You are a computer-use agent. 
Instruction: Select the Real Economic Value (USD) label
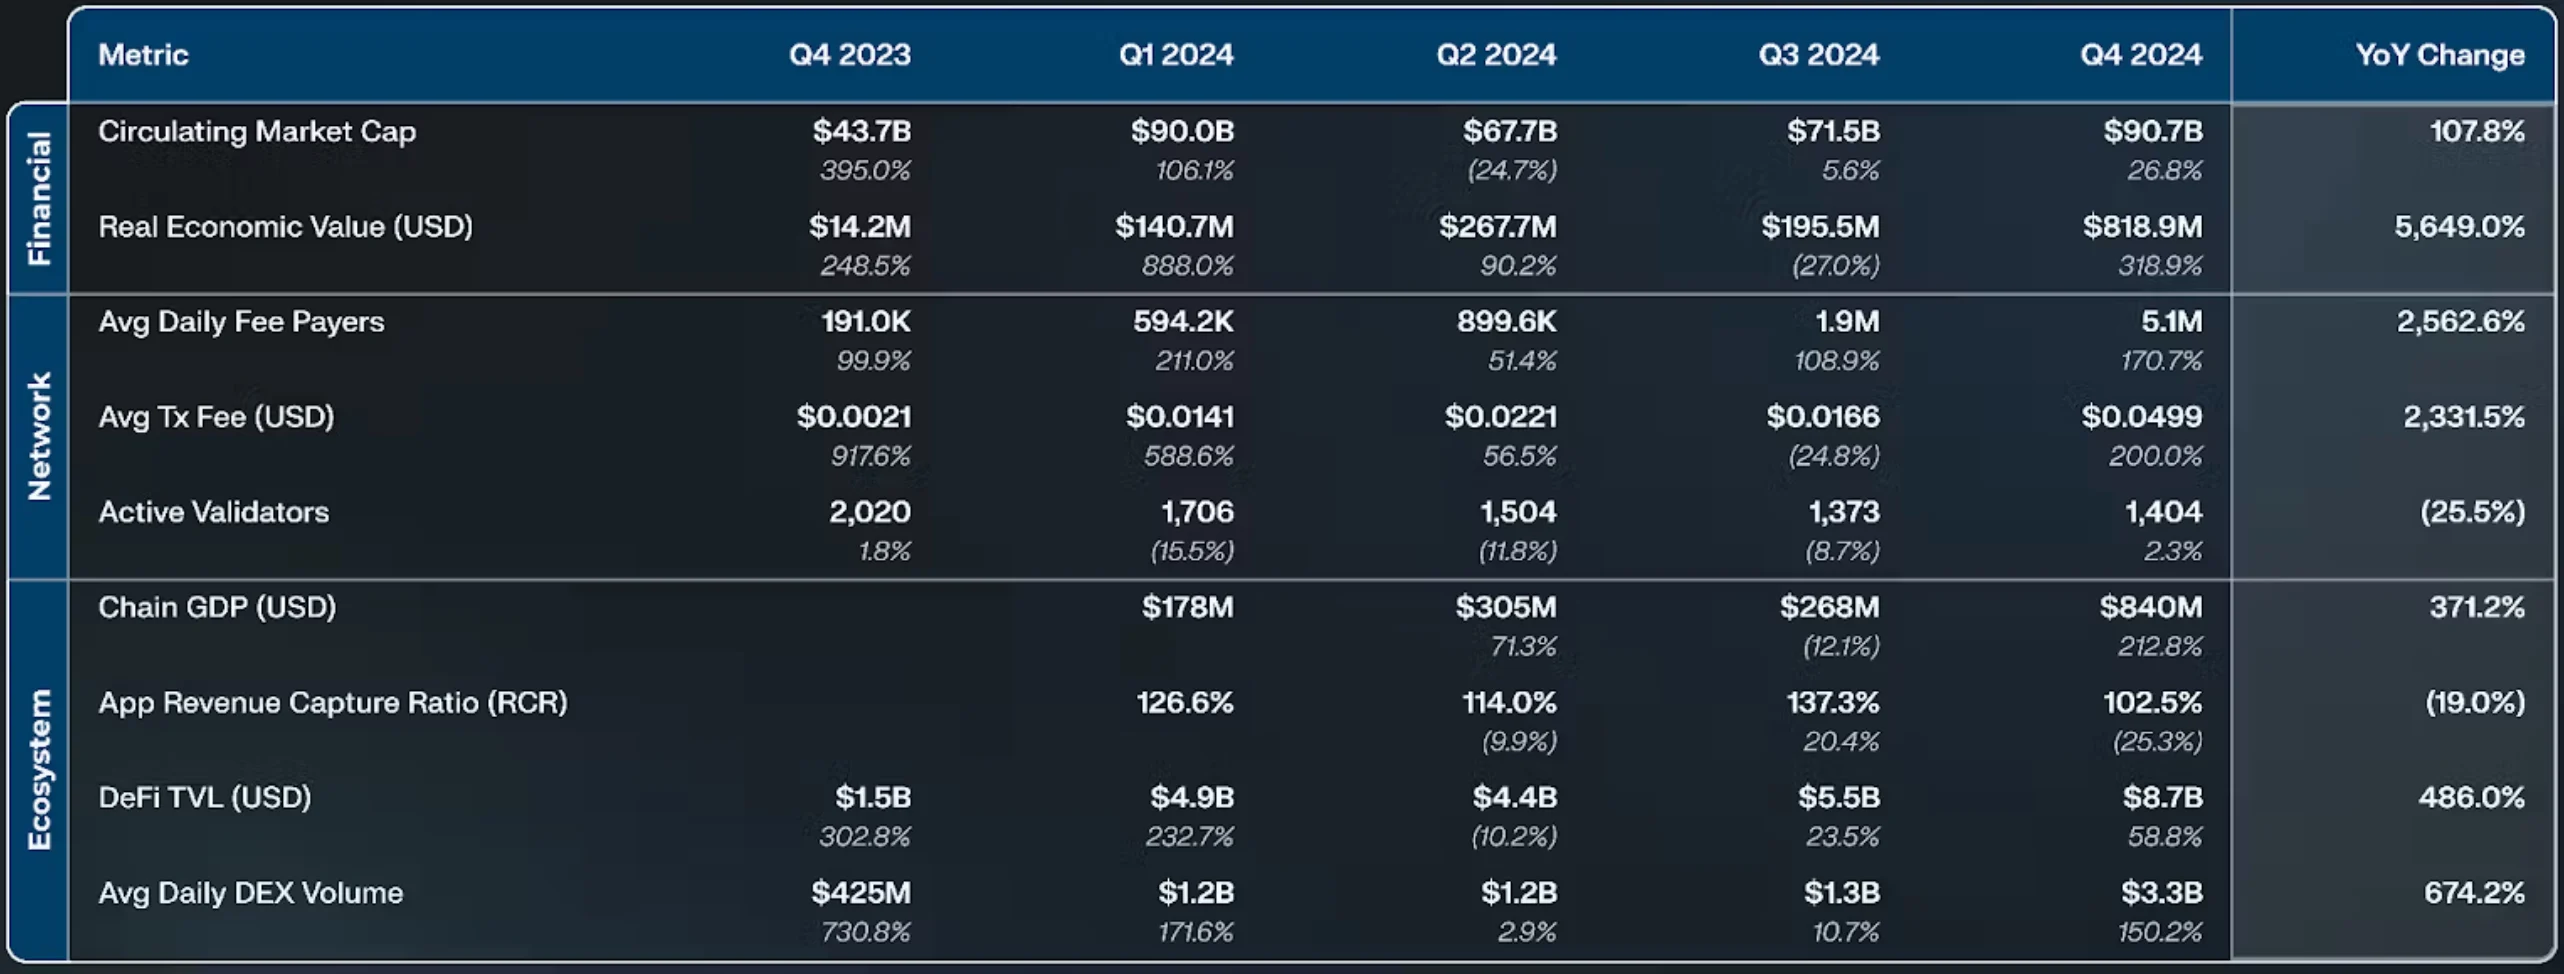pos(285,227)
